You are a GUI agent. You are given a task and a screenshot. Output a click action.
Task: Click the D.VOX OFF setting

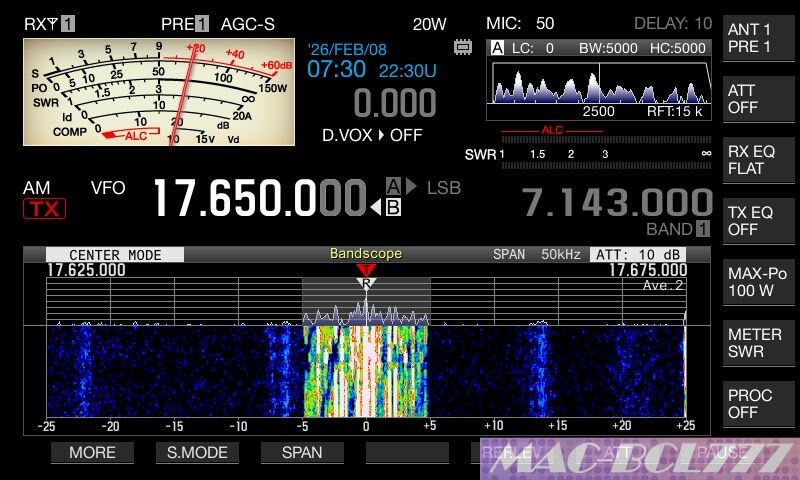pos(372,135)
